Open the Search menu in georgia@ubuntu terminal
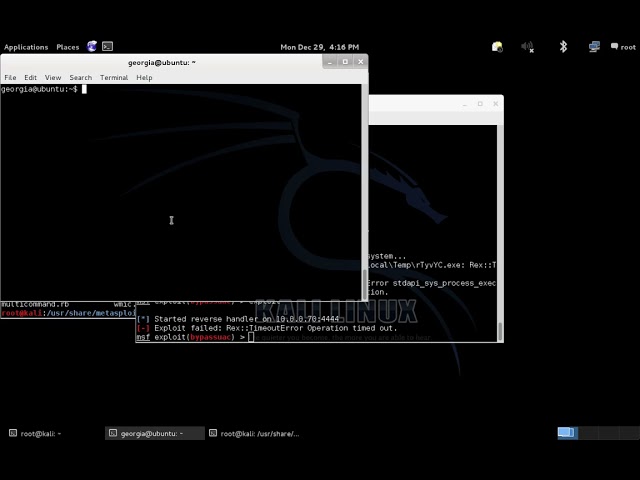The image size is (640, 480). click(80, 78)
